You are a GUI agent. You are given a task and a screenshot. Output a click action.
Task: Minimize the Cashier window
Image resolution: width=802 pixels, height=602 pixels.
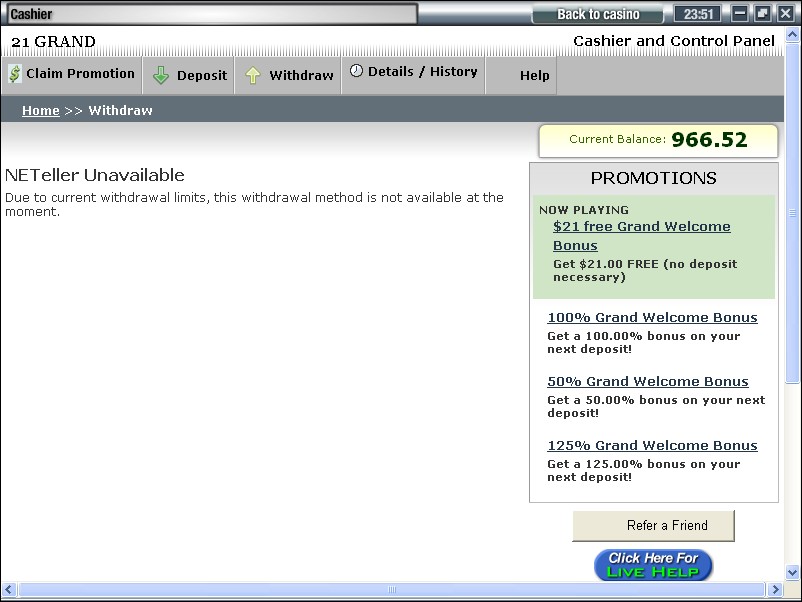(x=739, y=14)
